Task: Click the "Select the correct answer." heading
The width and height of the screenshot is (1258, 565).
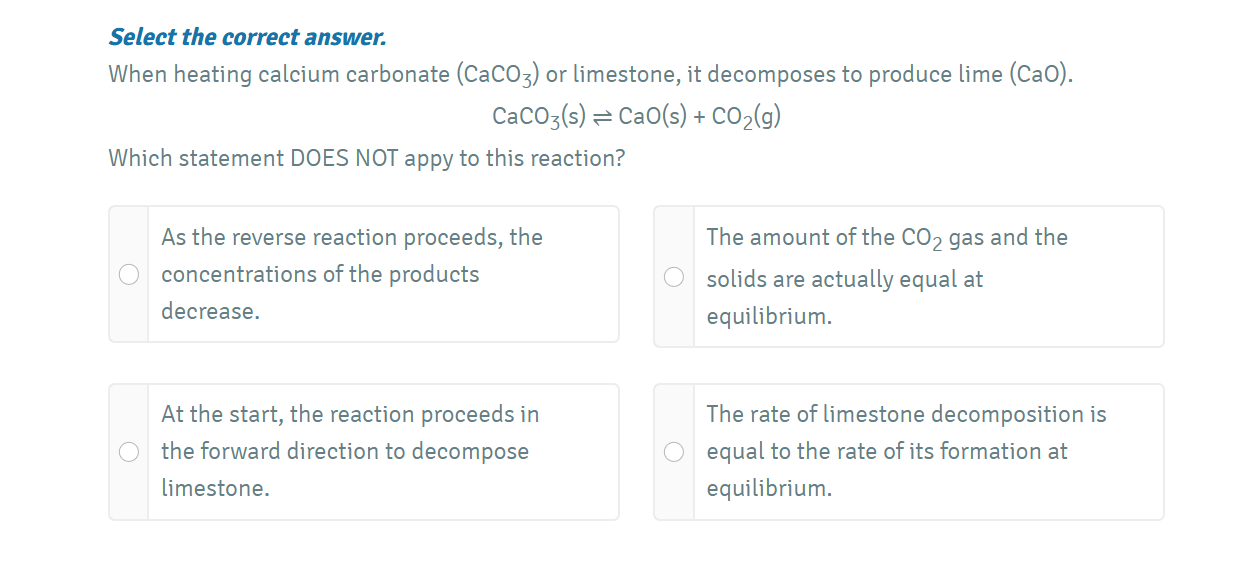Action: [247, 38]
